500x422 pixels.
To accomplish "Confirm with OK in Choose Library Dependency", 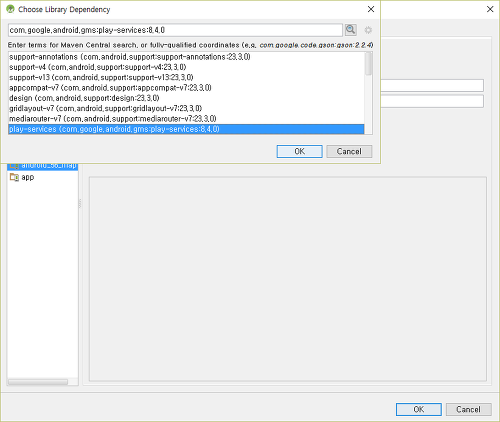I will click(300, 151).
